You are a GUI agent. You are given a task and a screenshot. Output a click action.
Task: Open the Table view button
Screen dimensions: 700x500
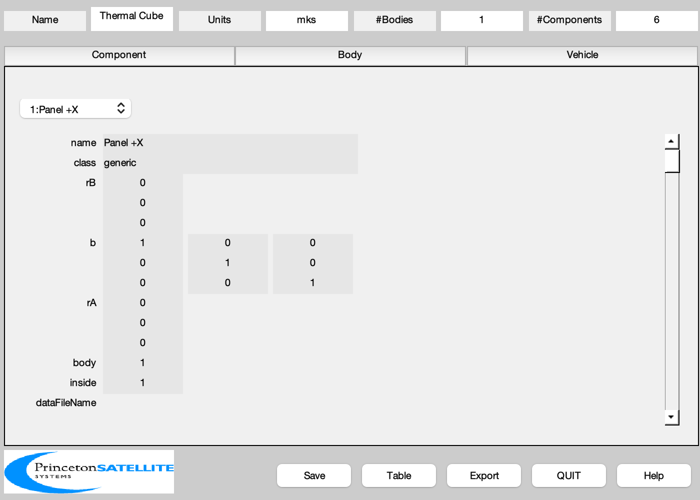pyautogui.click(x=399, y=475)
